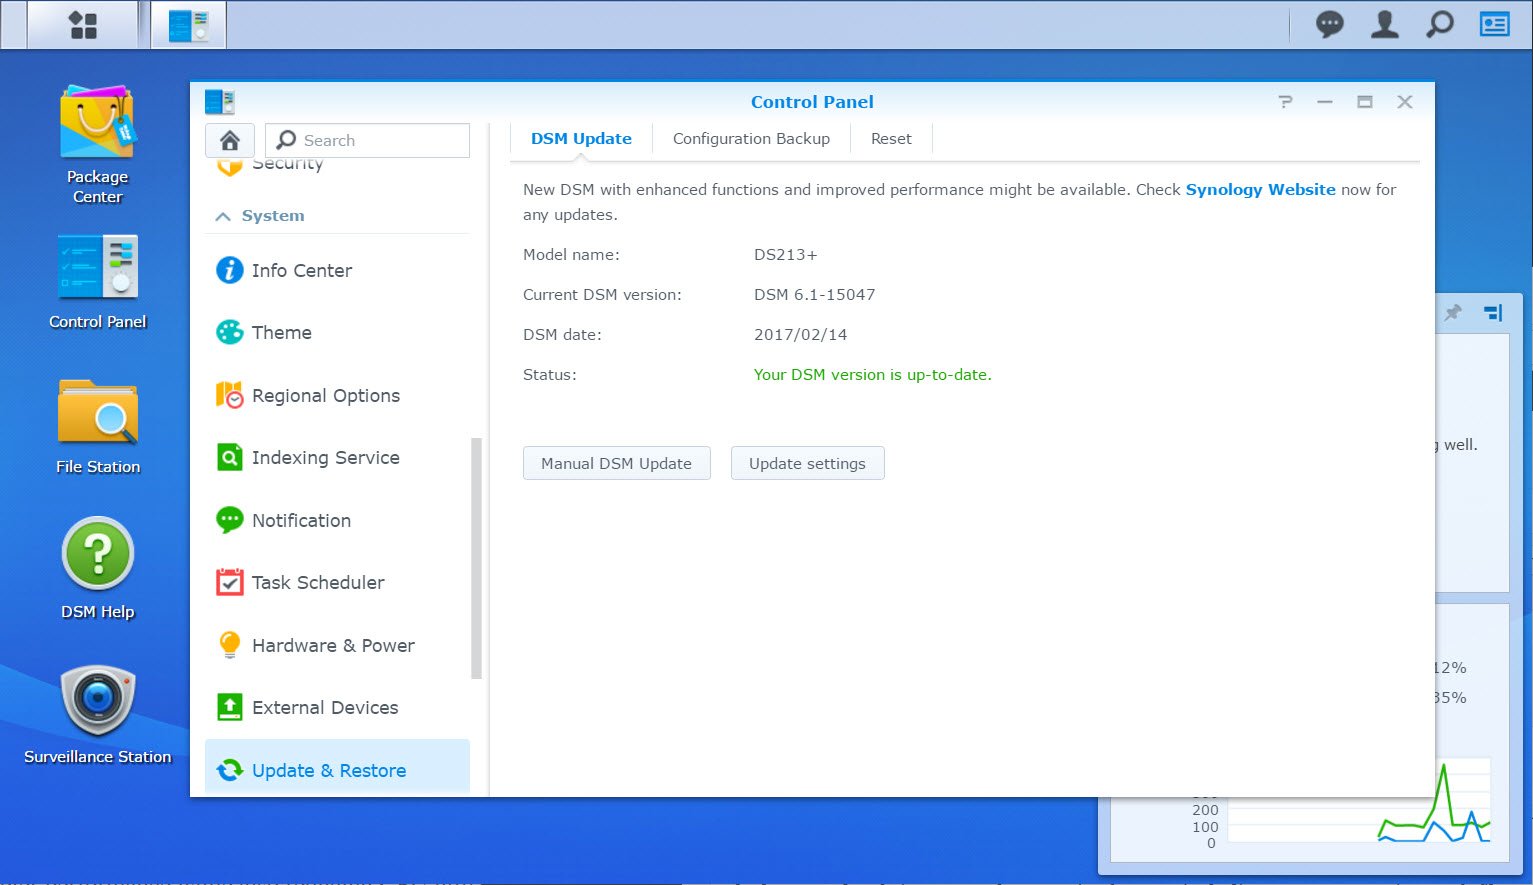Viewport: 1533px width, 885px height.
Task: Open Regional Options in sidebar
Action: click(x=337, y=395)
